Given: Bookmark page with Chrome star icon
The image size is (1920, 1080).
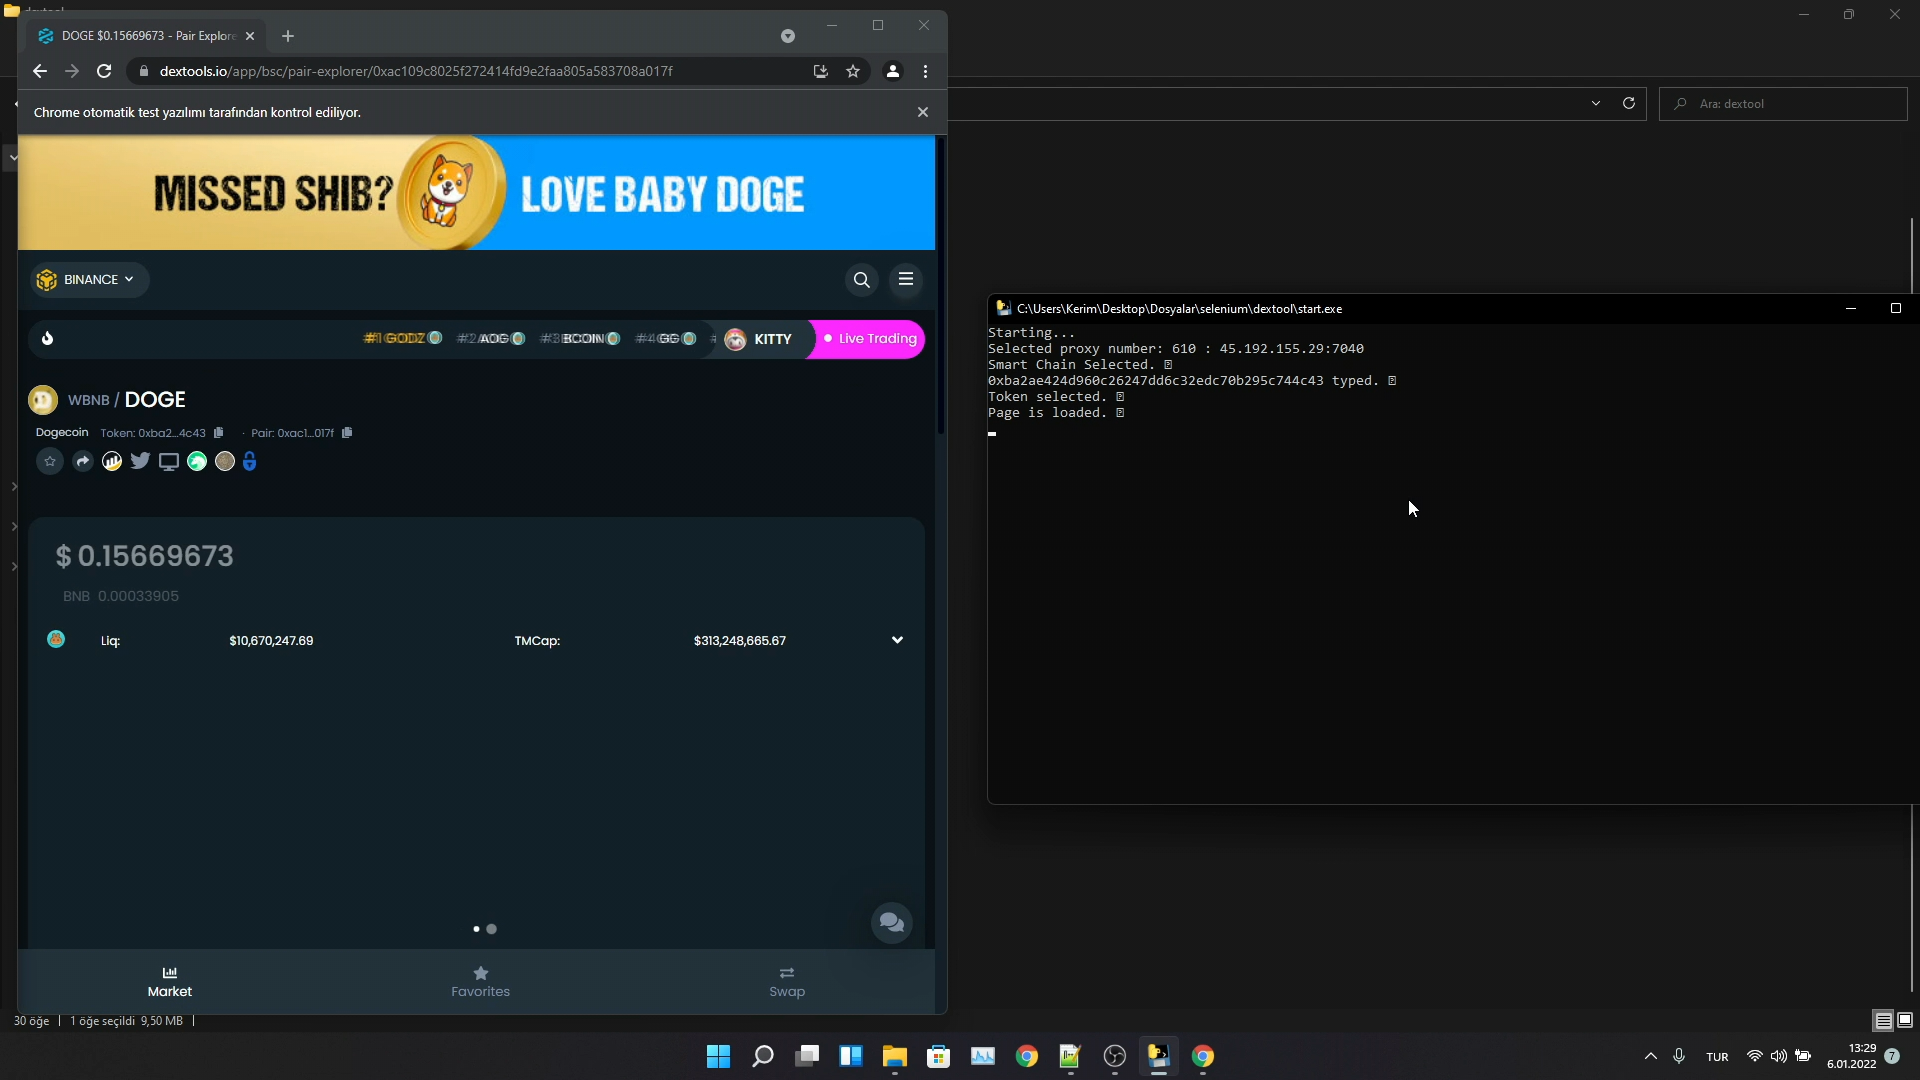Looking at the screenshot, I should click(x=853, y=71).
